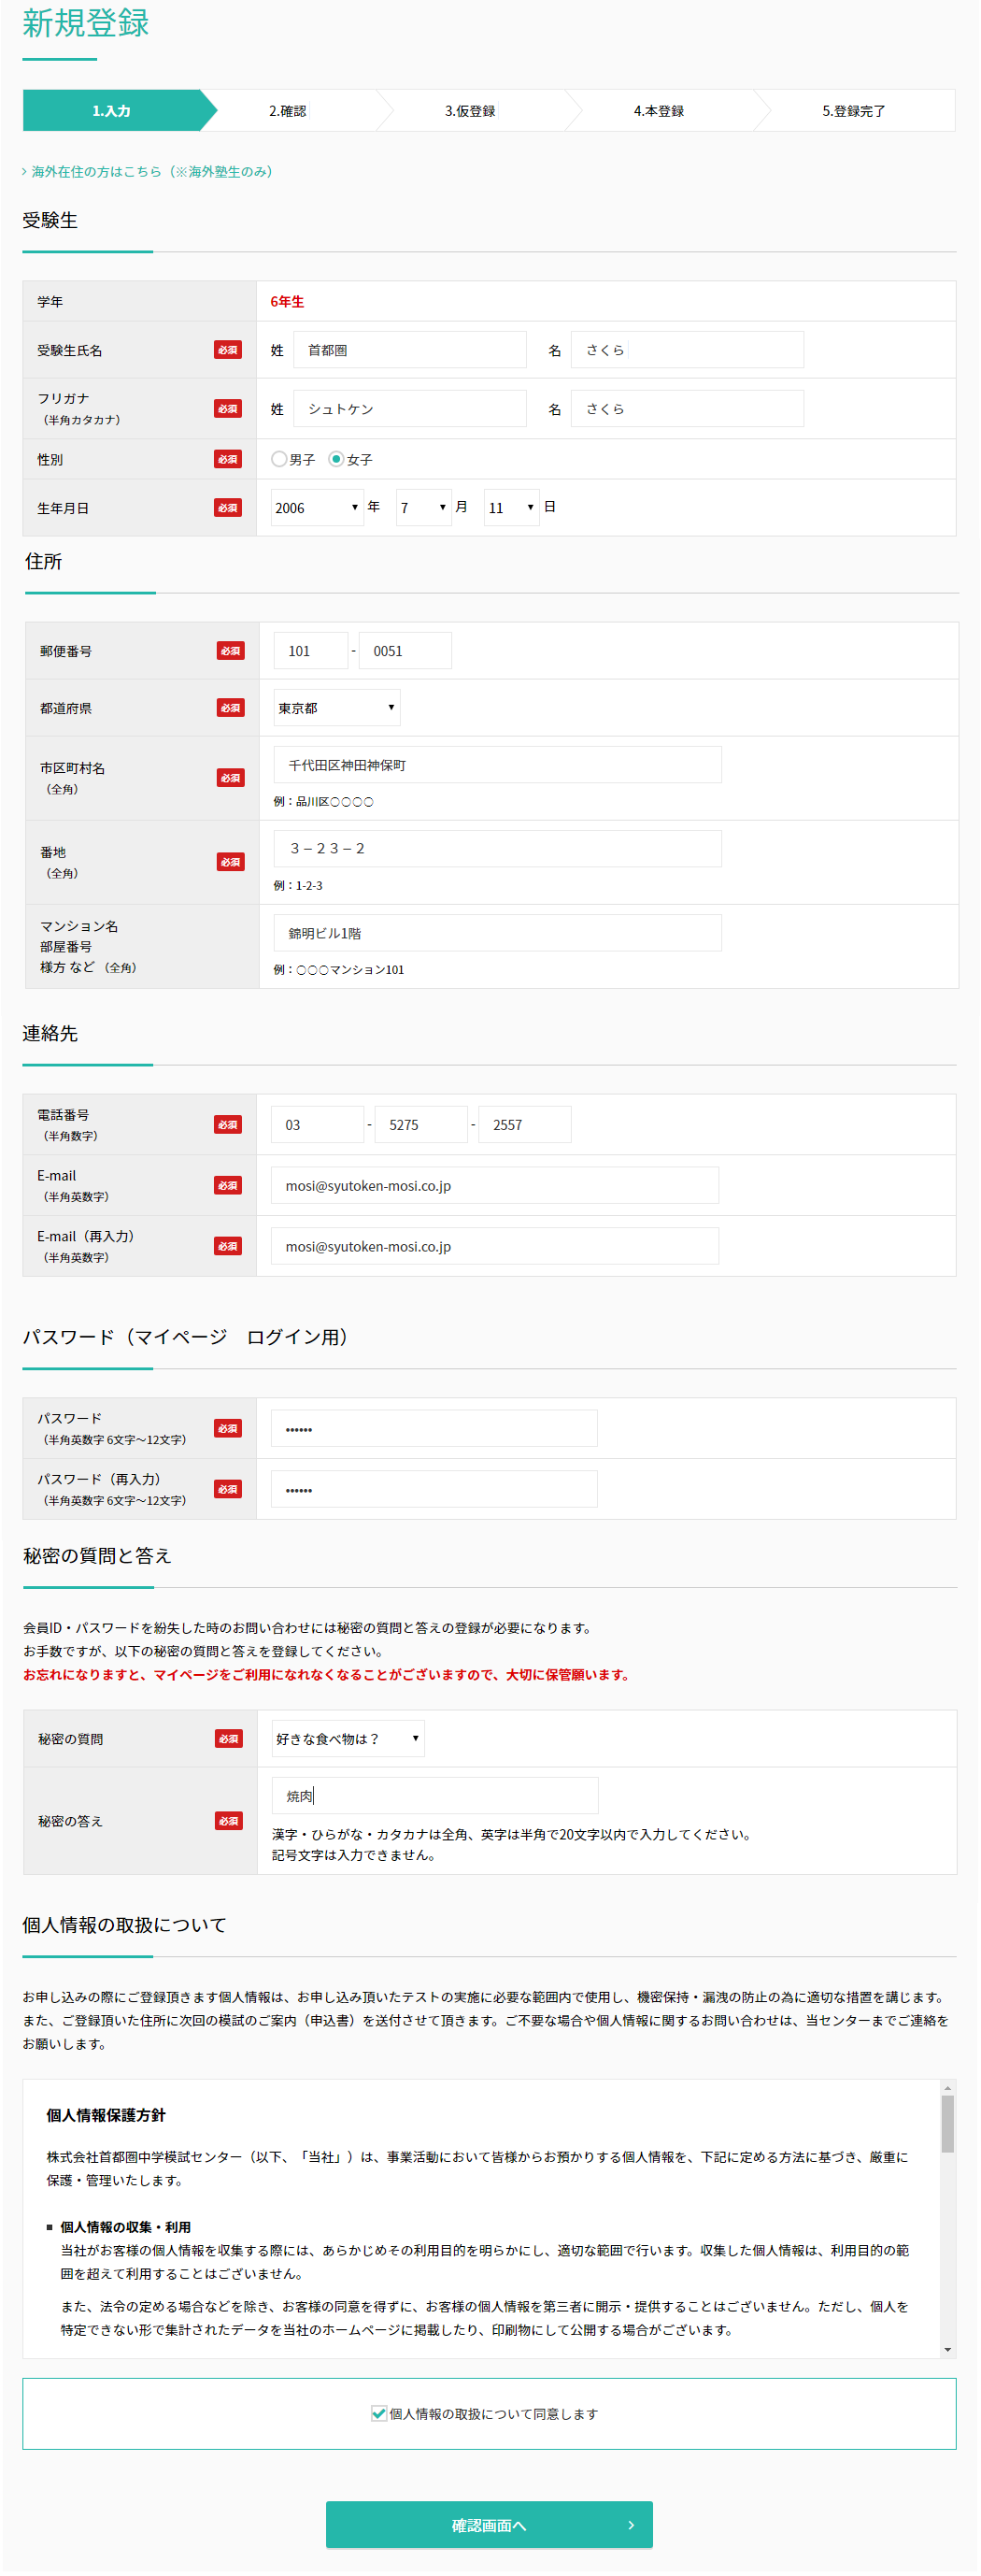Open the birth day dropdown
The width and height of the screenshot is (981, 2576).
(510, 508)
